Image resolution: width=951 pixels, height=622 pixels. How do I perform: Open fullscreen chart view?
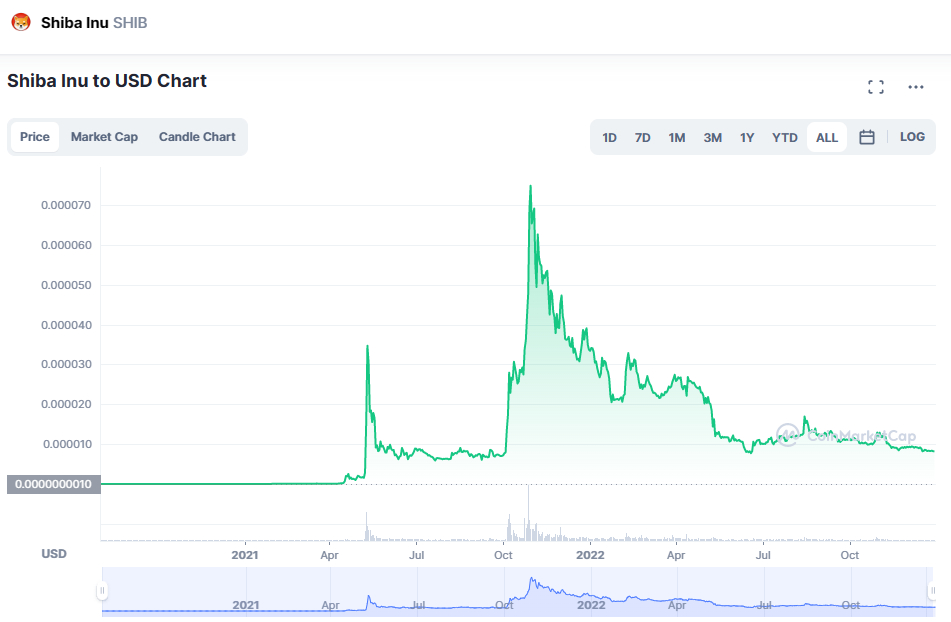[876, 87]
